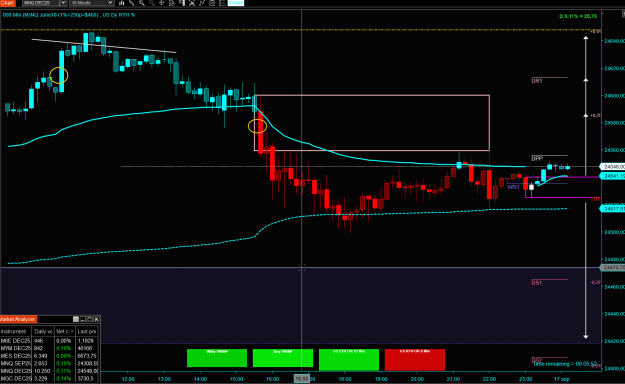Click the Day VWAP green status box

(x=283, y=358)
